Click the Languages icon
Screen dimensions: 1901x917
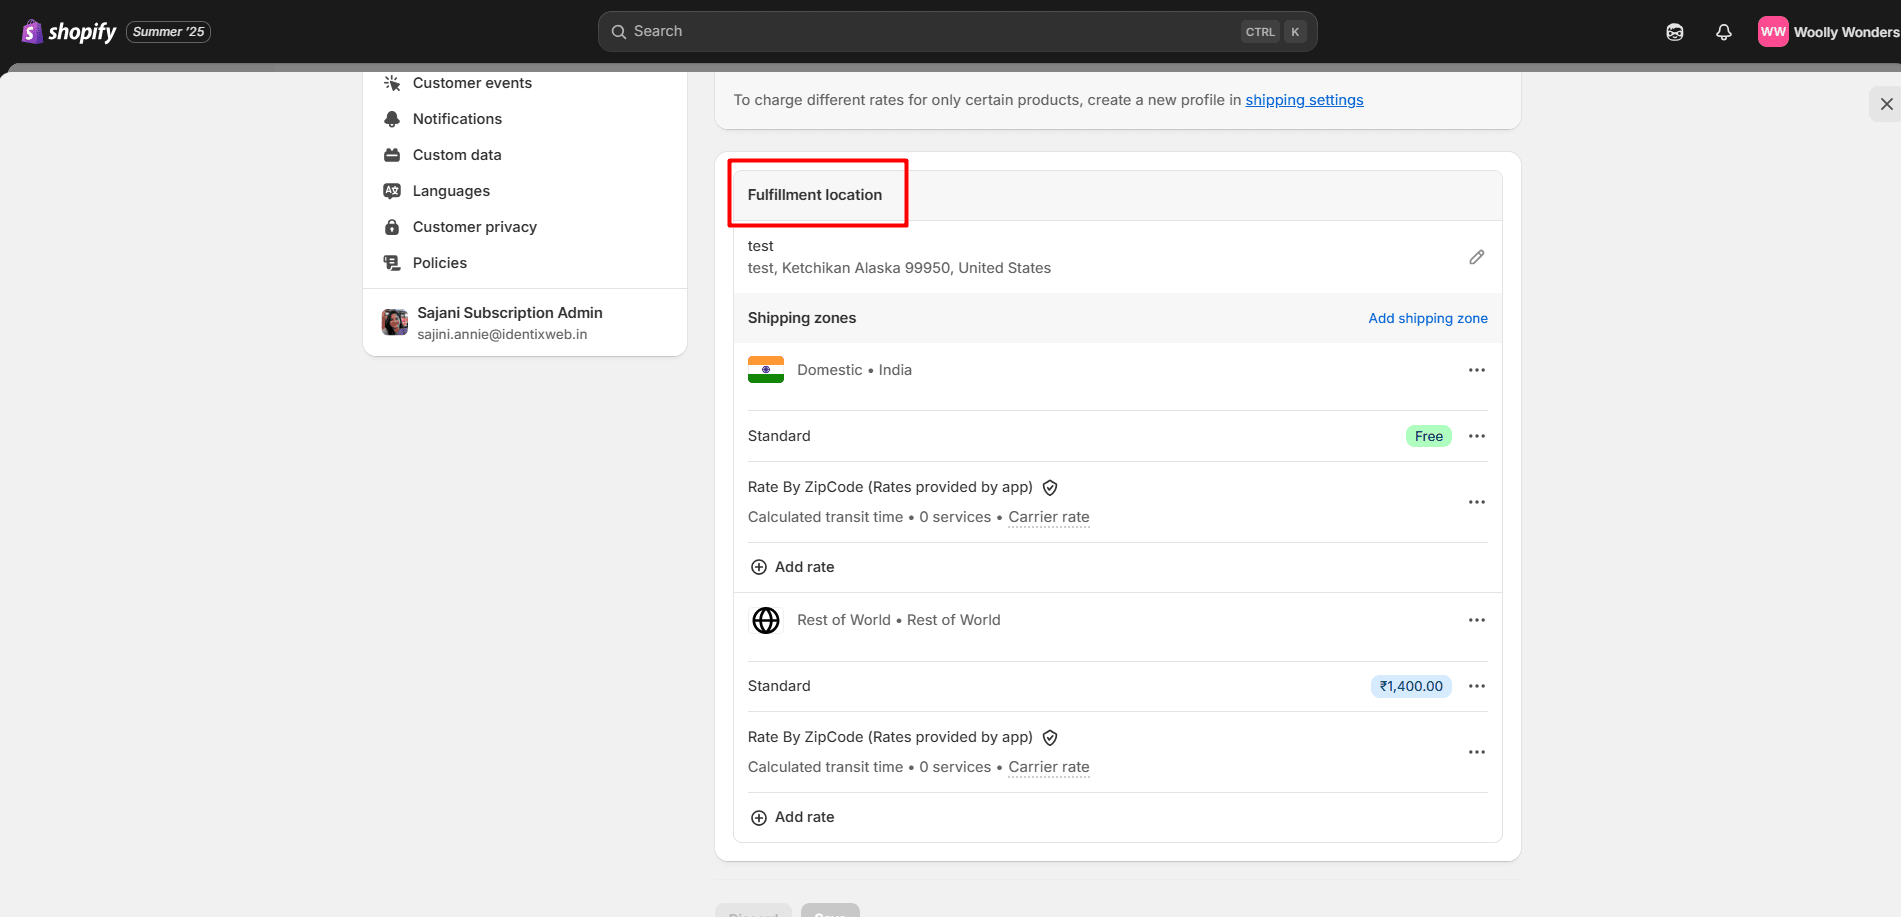392,191
